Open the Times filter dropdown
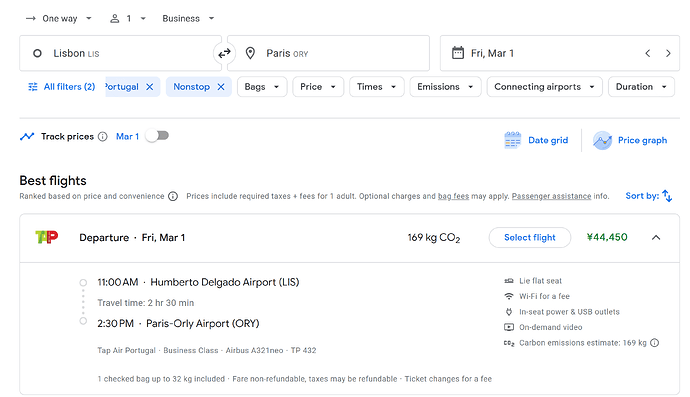Image resolution: width=690 pixels, height=397 pixels. point(377,87)
